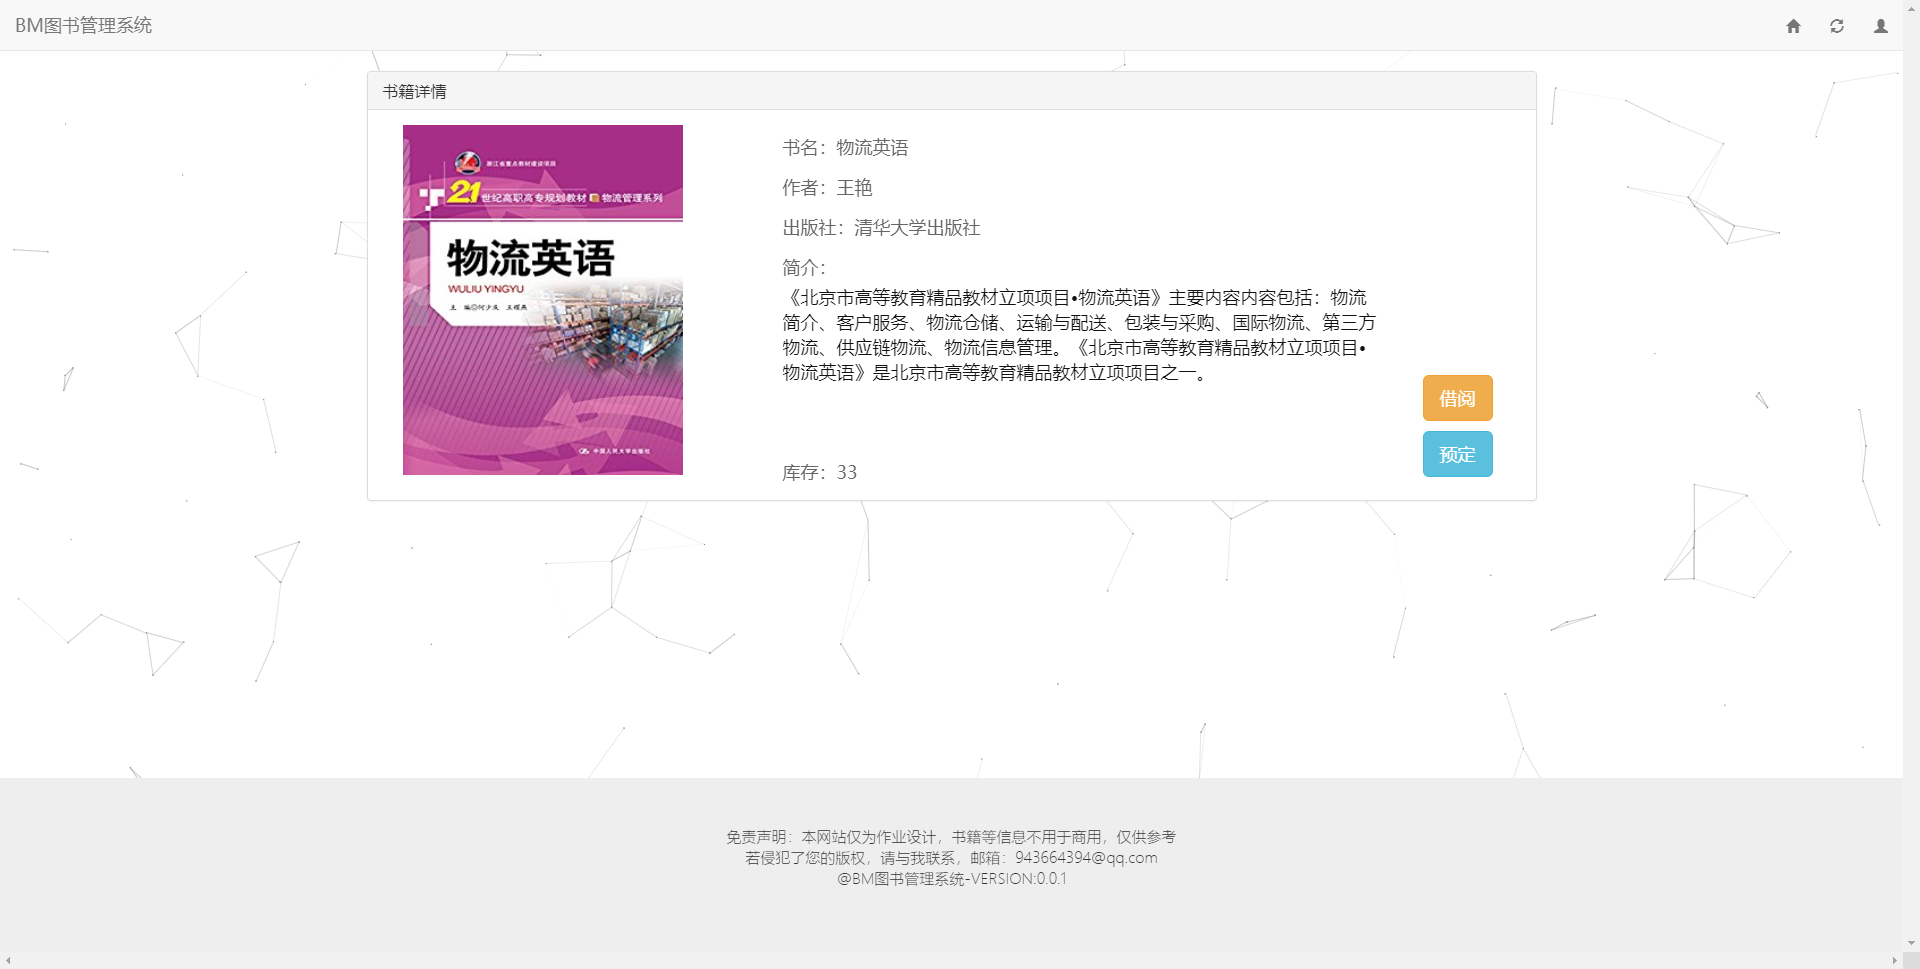This screenshot has height=969, width=1920.
Task: Click the 书籍详情 panel heading
Action: (x=952, y=91)
